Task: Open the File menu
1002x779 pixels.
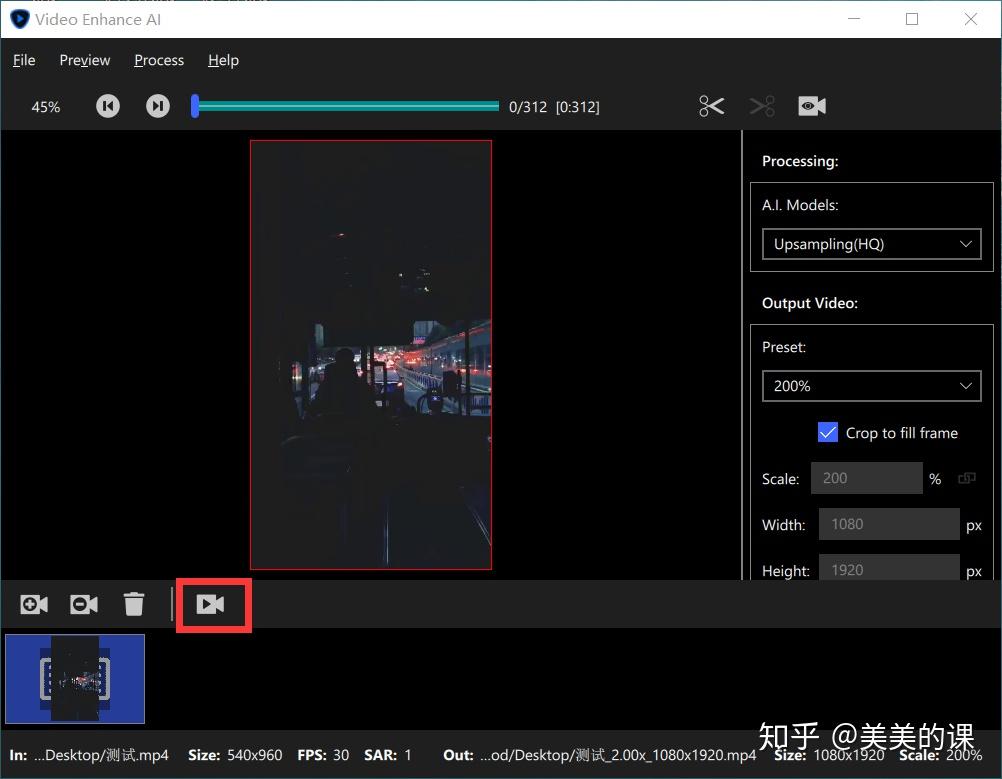Action: coord(23,60)
